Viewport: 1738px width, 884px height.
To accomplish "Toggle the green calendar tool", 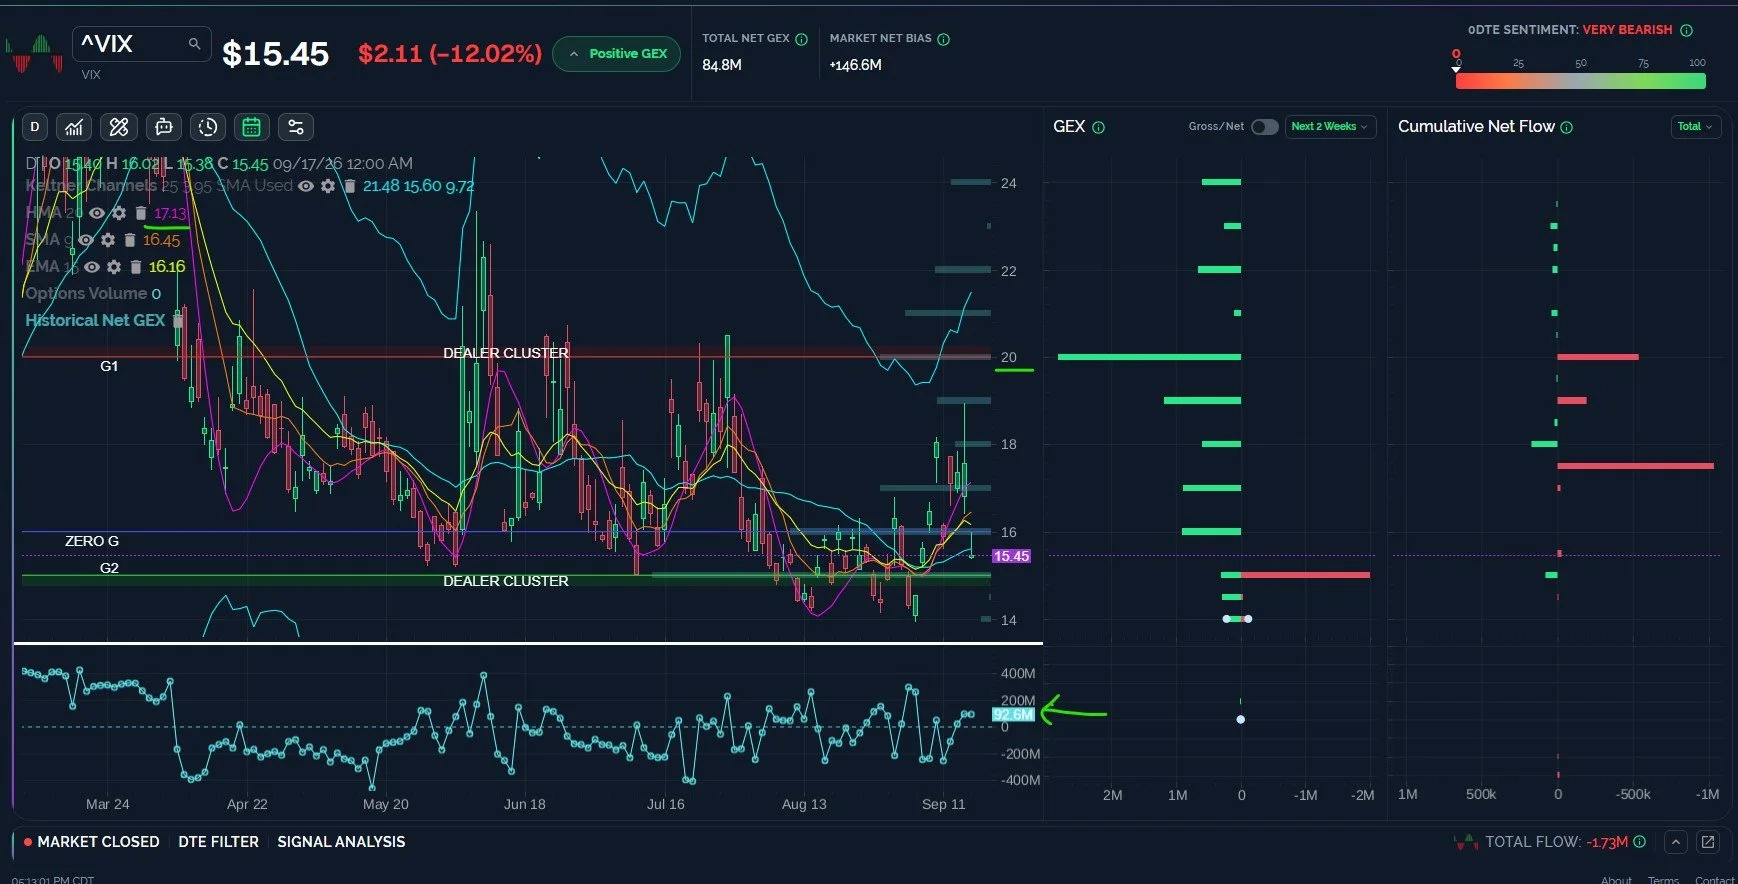I will [x=252, y=127].
